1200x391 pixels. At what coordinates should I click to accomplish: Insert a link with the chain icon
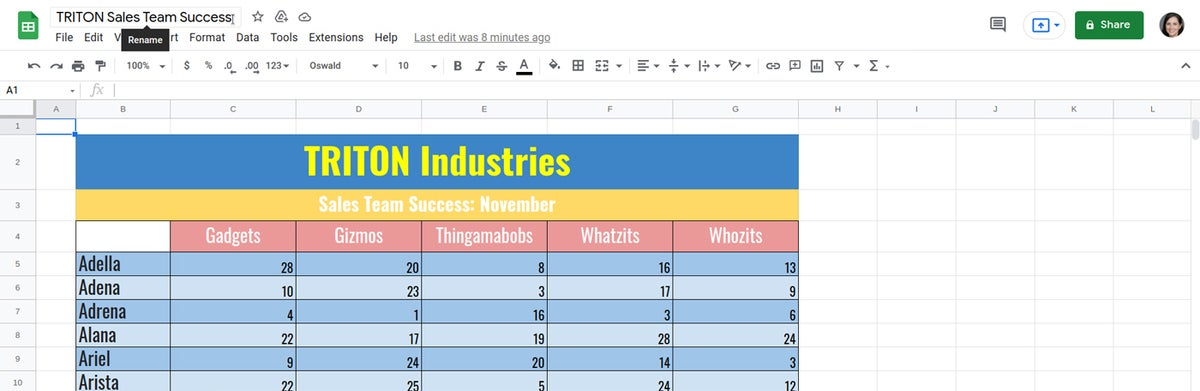[773, 66]
